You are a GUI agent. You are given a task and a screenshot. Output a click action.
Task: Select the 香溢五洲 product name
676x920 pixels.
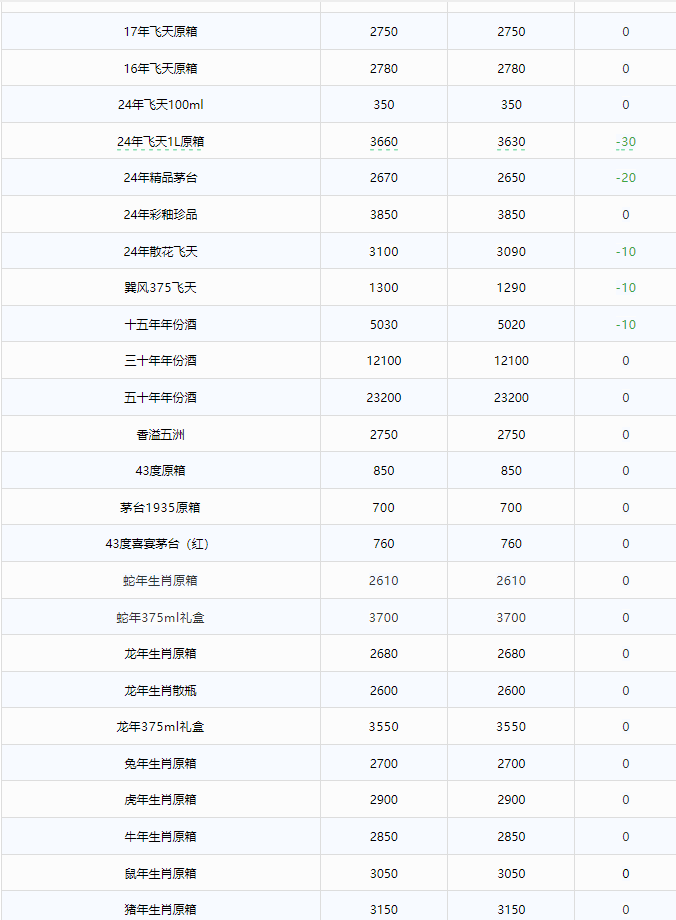click(x=160, y=435)
